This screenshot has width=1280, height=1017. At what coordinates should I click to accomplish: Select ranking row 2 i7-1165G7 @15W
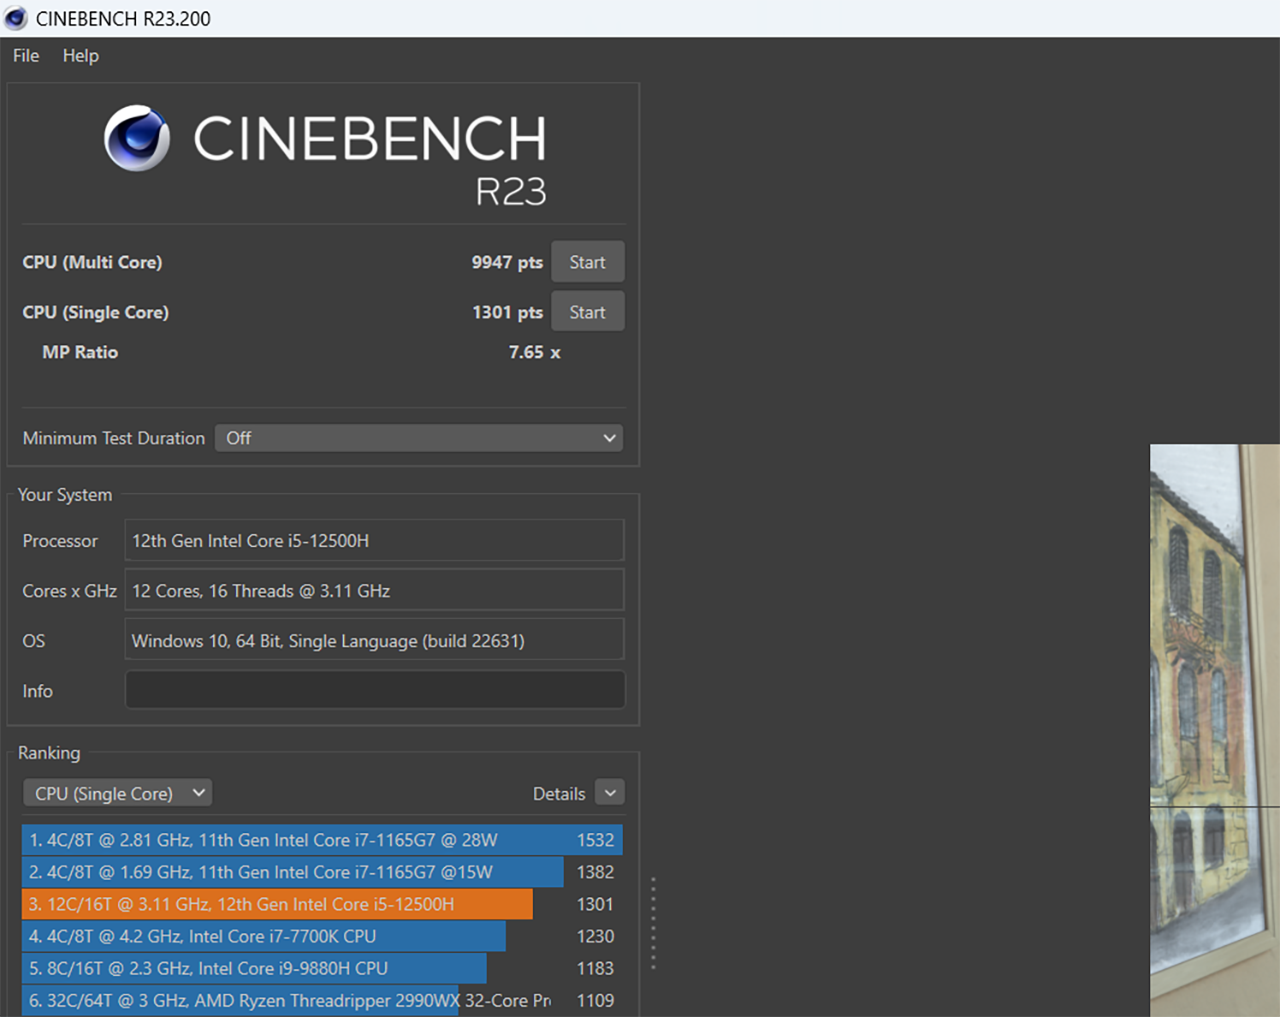[x=322, y=872]
